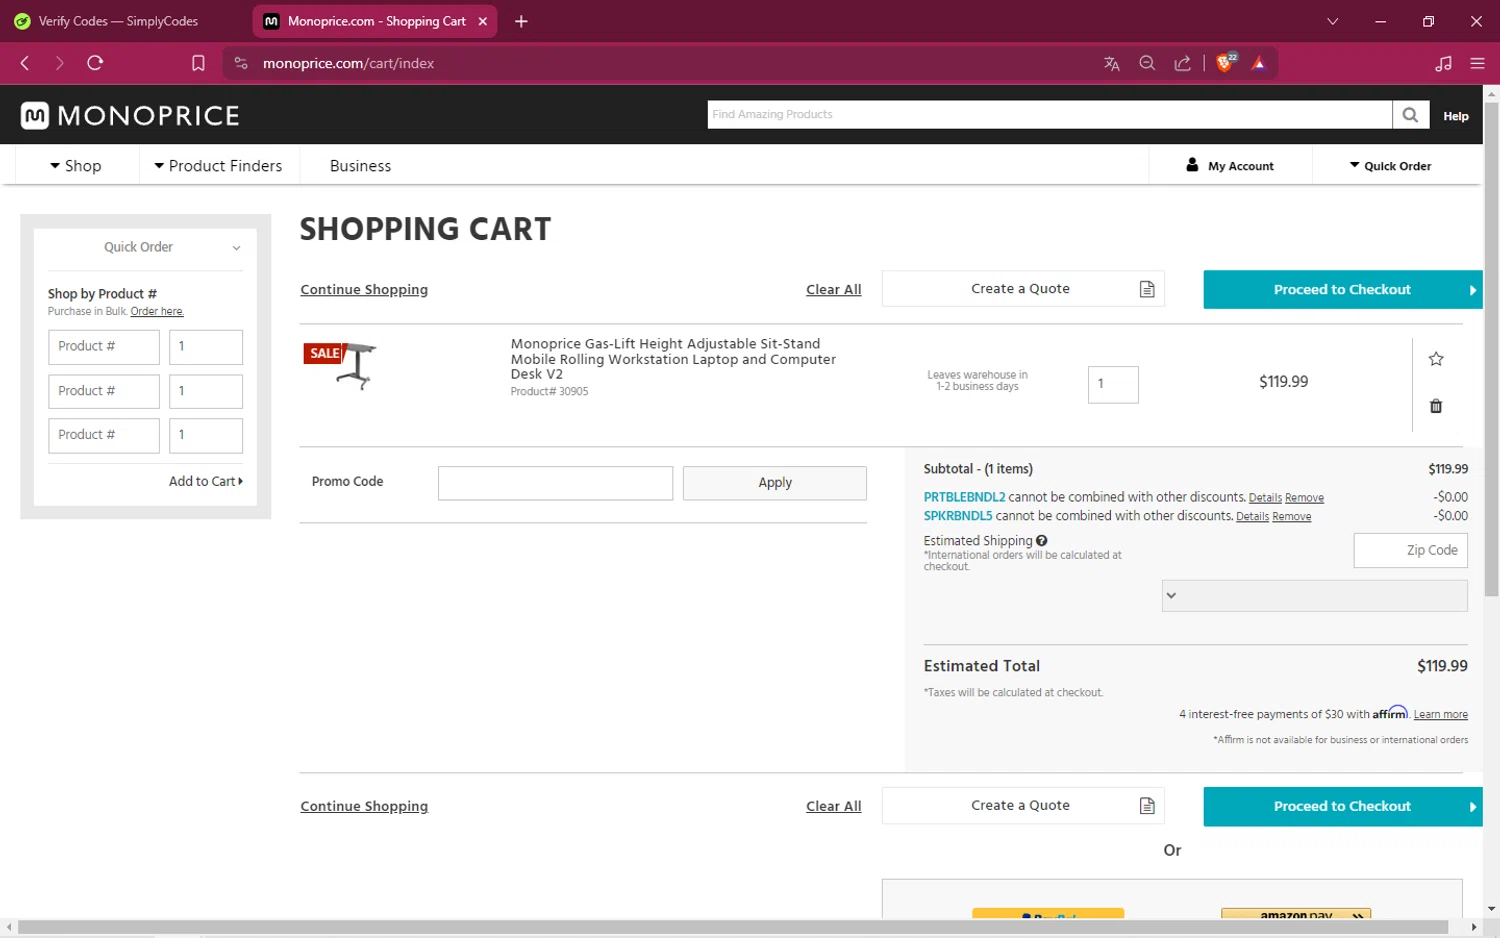Open My Account
This screenshot has width=1500, height=938.
[1230, 166]
